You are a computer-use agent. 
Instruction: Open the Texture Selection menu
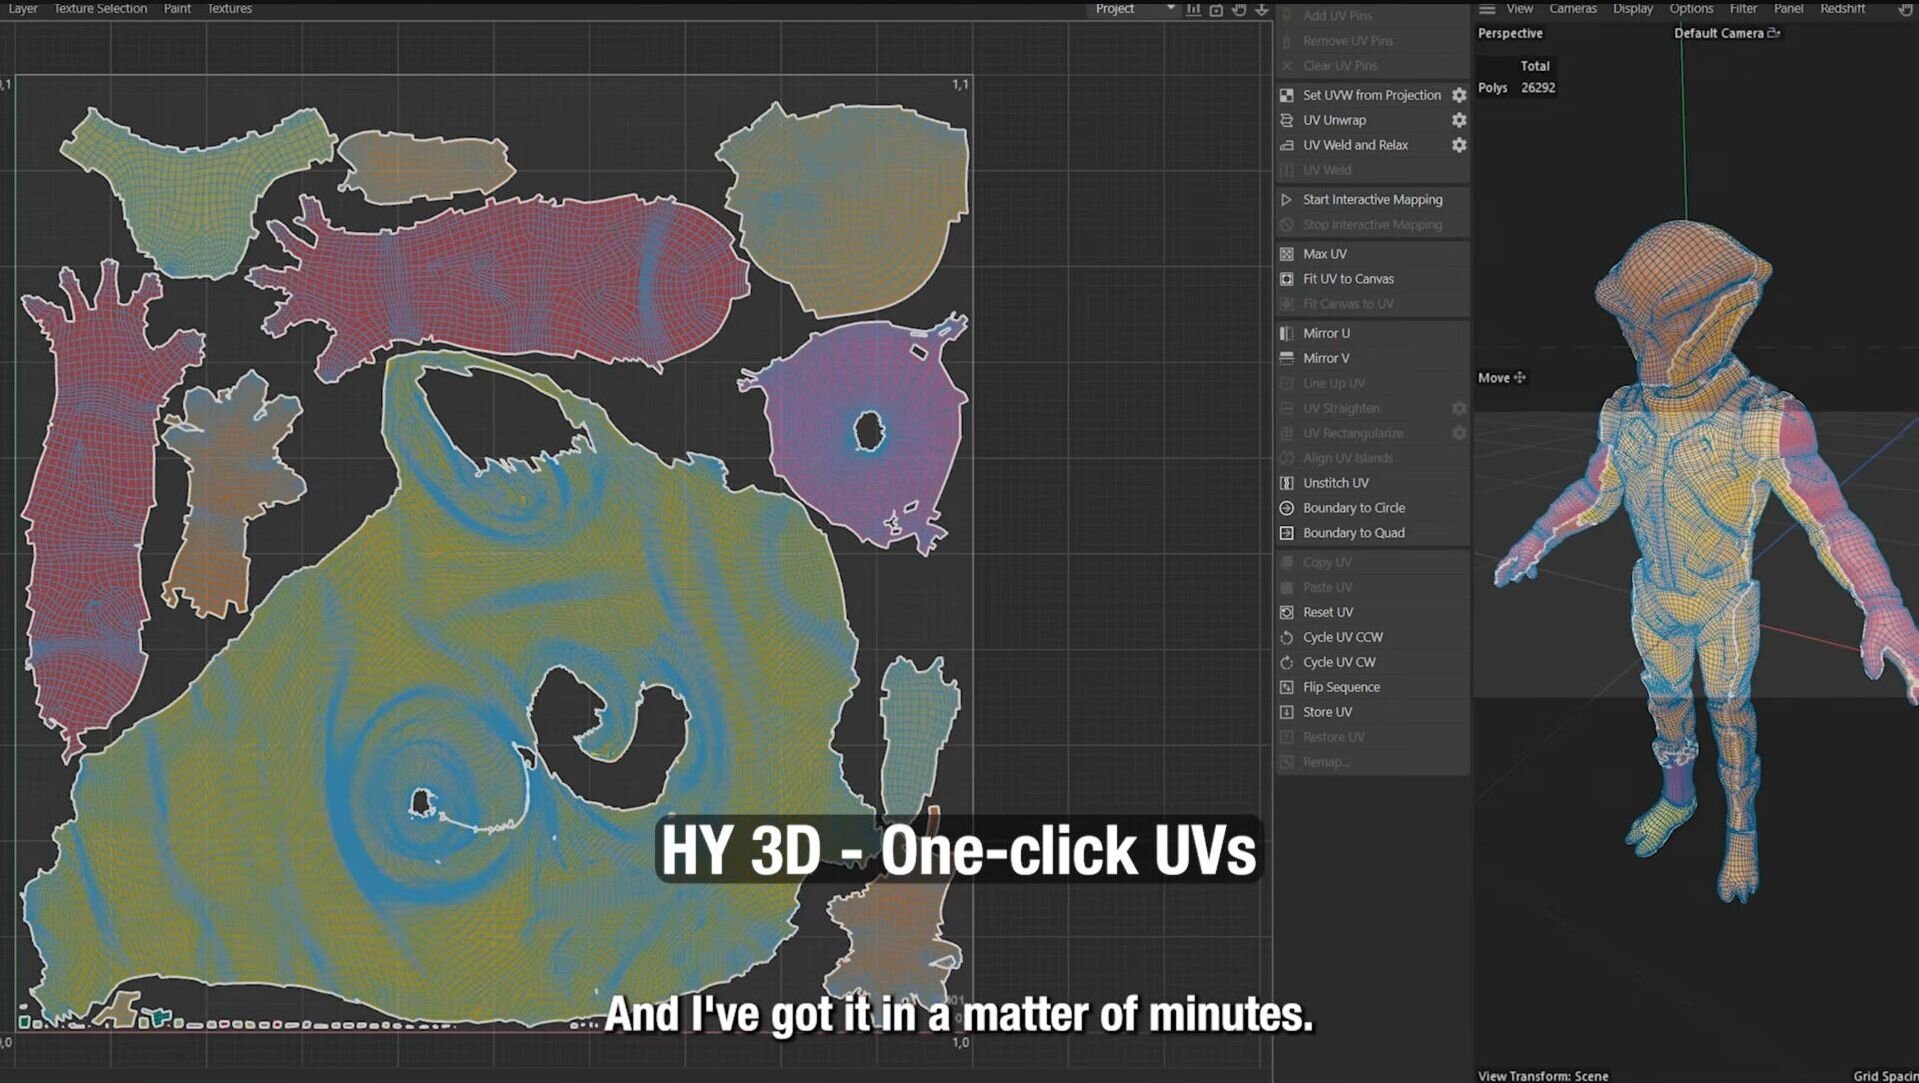100,9
